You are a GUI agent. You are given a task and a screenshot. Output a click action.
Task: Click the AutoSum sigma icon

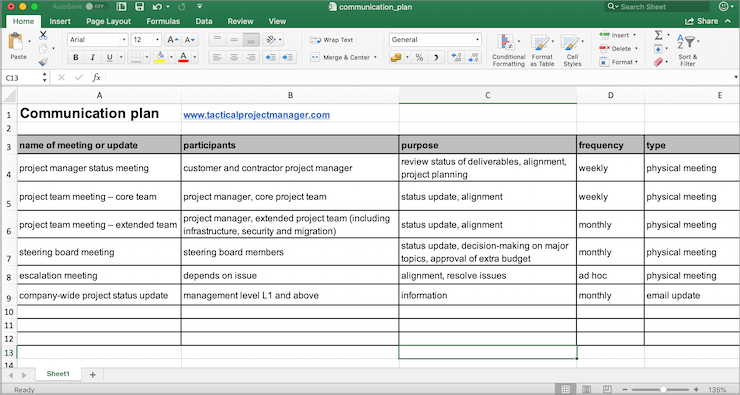coord(658,35)
